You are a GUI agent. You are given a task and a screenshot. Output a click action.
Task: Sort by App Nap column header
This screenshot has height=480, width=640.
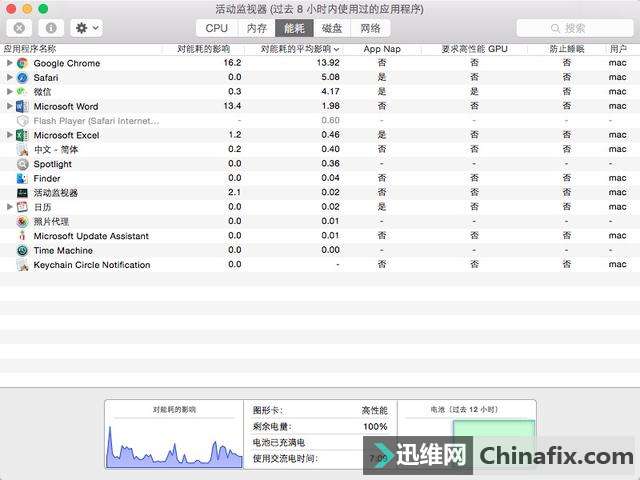pyautogui.click(x=382, y=49)
